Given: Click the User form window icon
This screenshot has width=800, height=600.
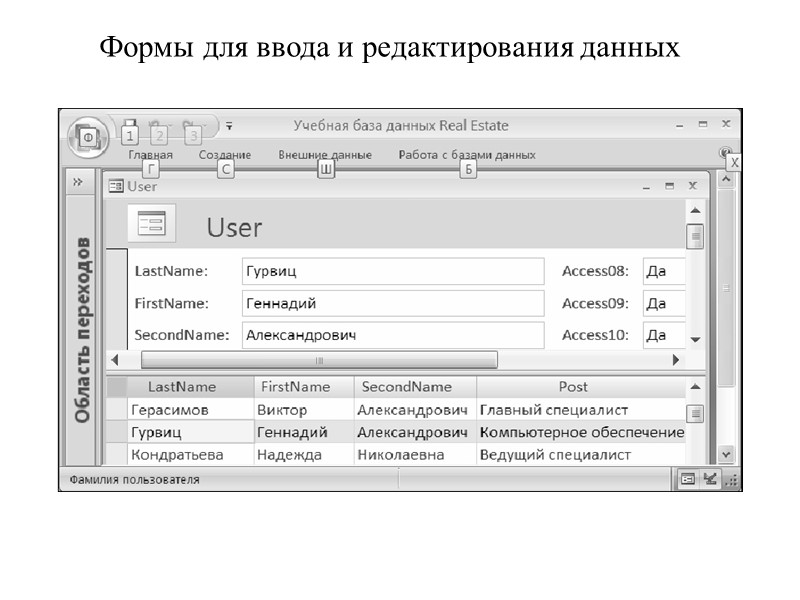Looking at the screenshot, I should click(116, 186).
